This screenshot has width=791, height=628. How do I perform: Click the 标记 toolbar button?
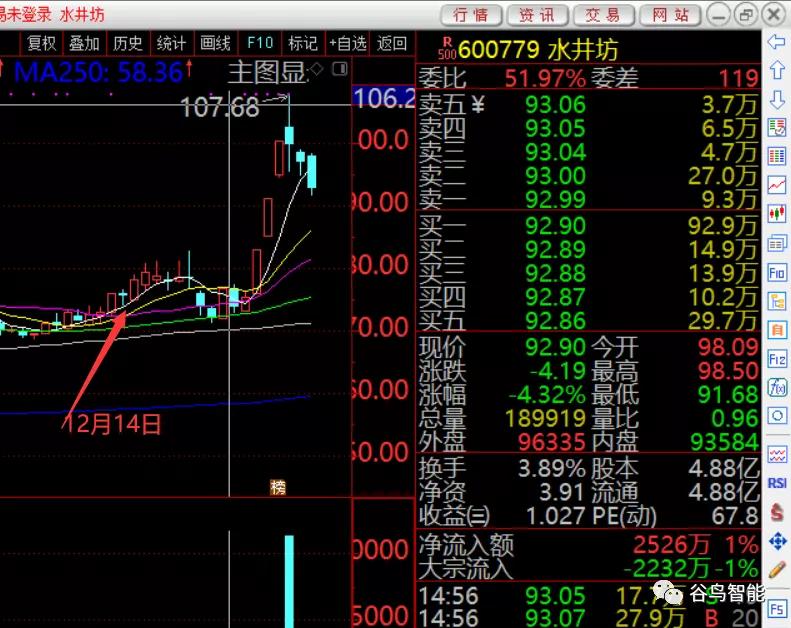303,43
